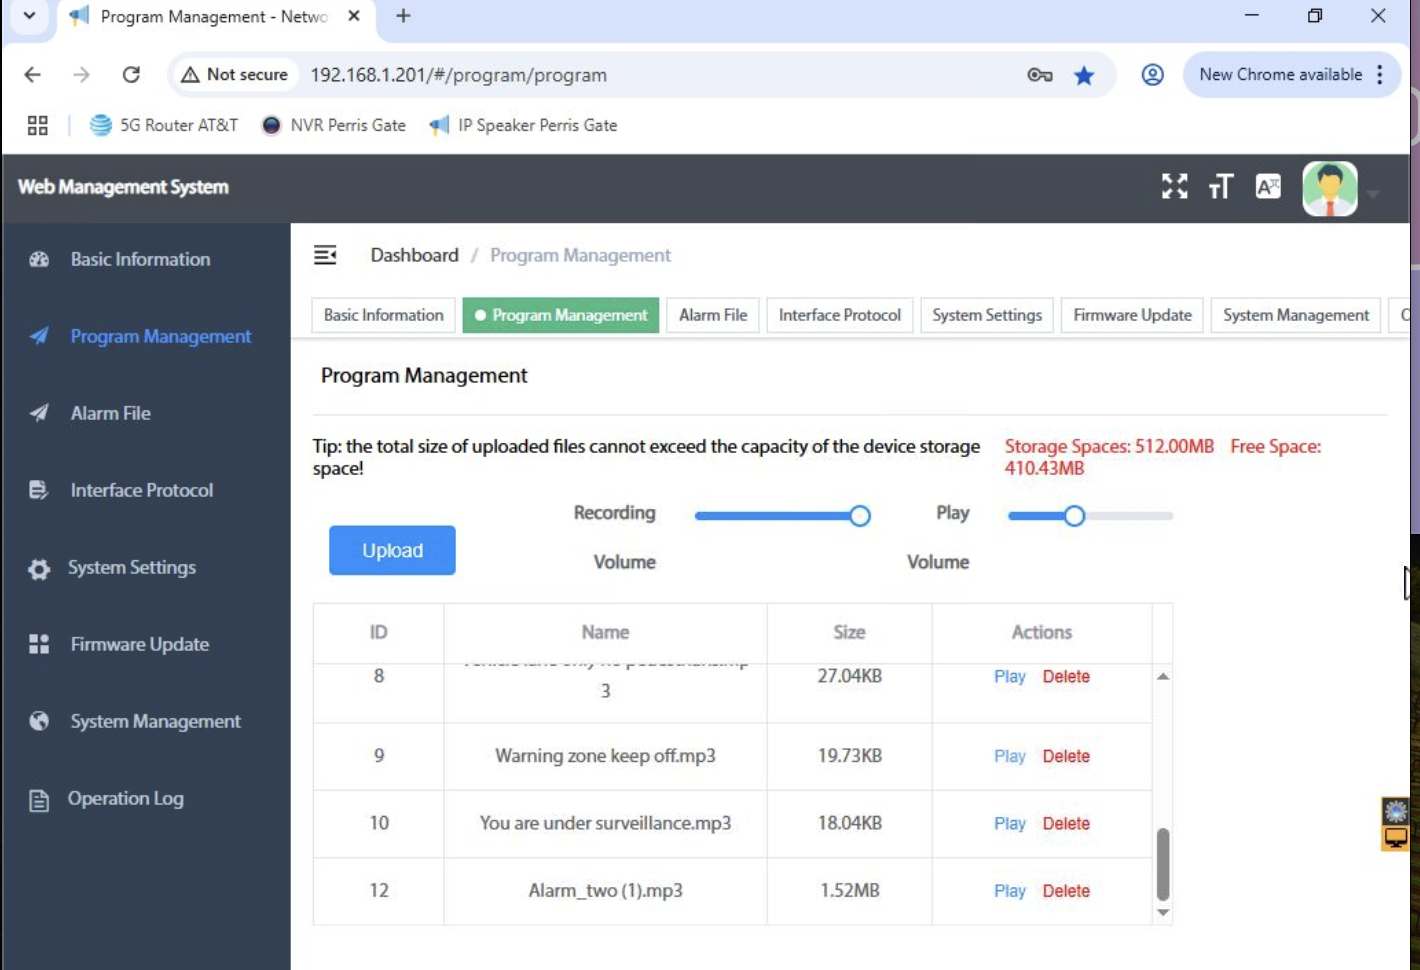This screenshot has width=1420, height=970.
Task: Toggle fullscreen mode icon in header
Action: [1175, 186]
